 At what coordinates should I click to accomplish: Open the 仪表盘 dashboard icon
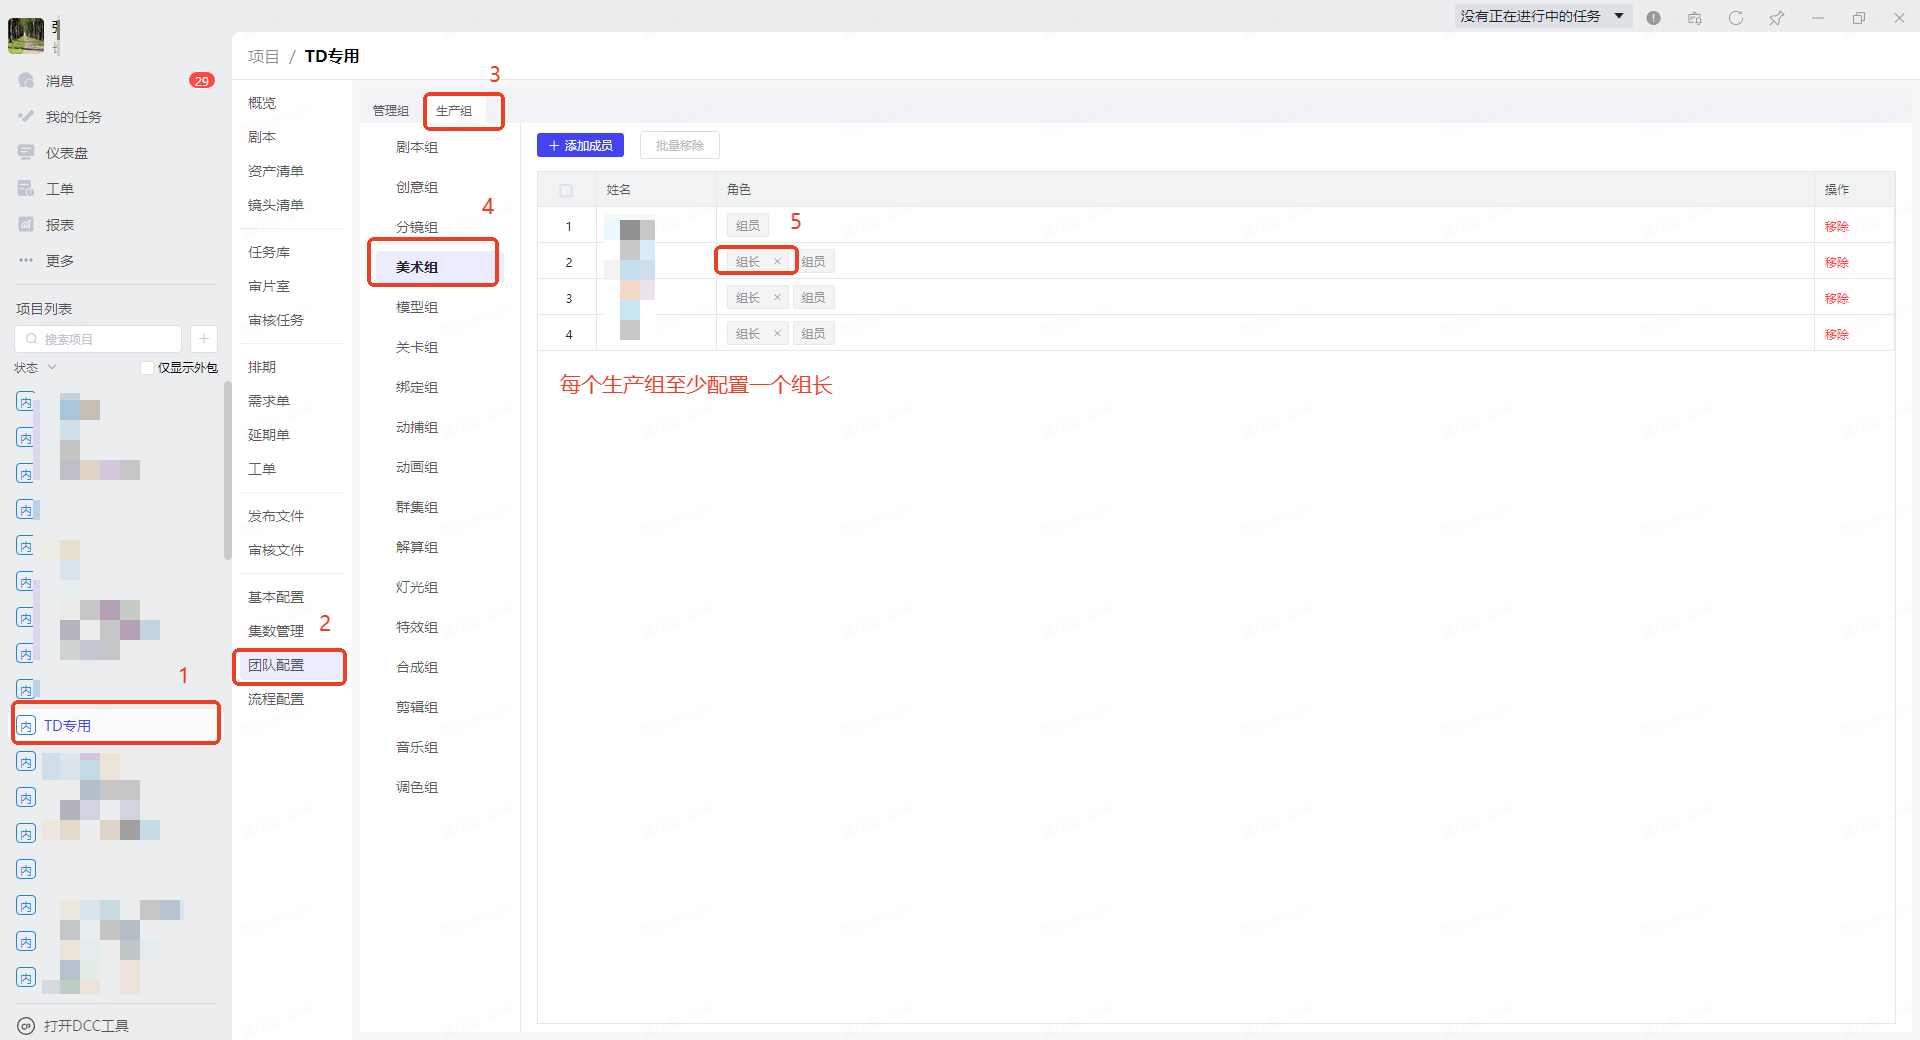pos(26,153)
